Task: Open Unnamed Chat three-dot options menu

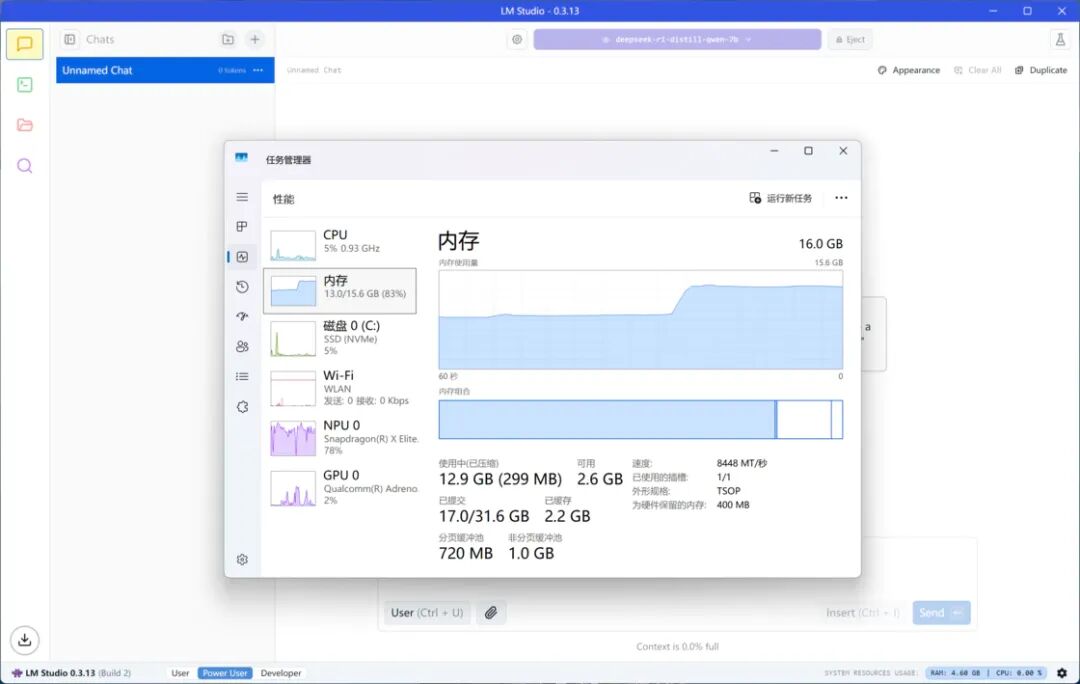Action: click(x=258, y=70)
